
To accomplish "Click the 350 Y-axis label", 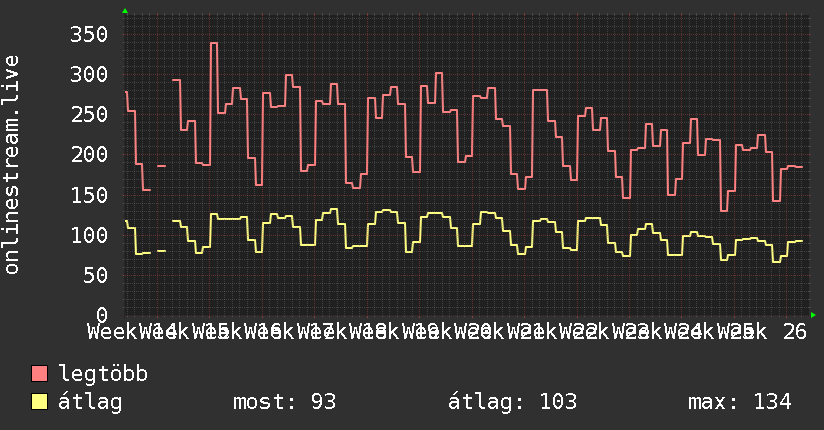I will (x=89, y=35).
